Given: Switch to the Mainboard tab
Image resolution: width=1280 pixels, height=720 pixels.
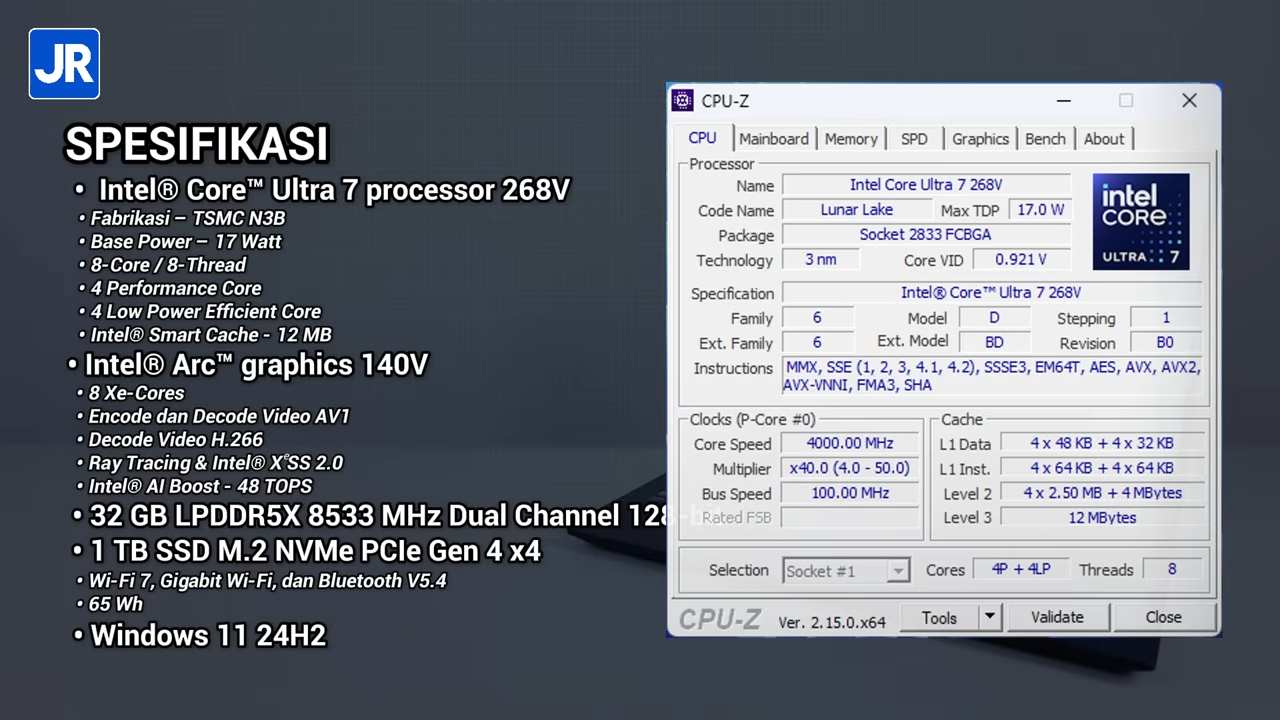Looking at the screenshot, I should point(773,139).
